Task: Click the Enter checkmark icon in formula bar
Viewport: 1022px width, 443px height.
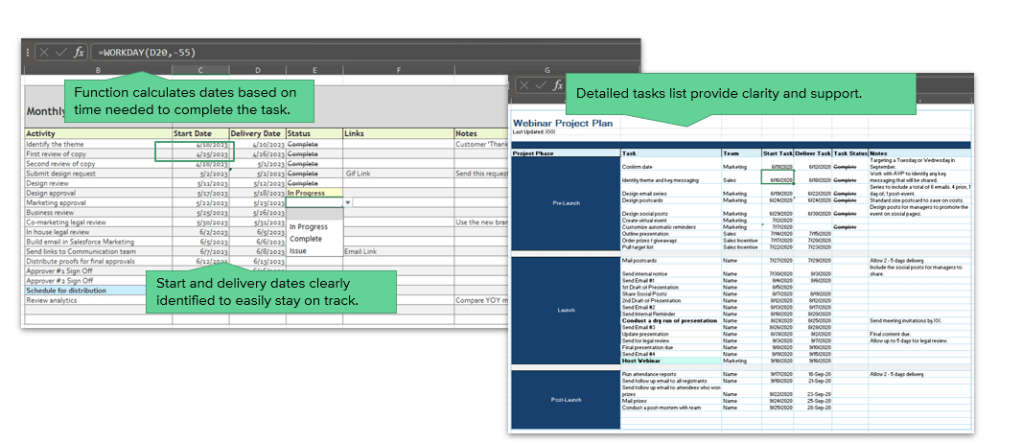Action: click(x=61, y=52)
